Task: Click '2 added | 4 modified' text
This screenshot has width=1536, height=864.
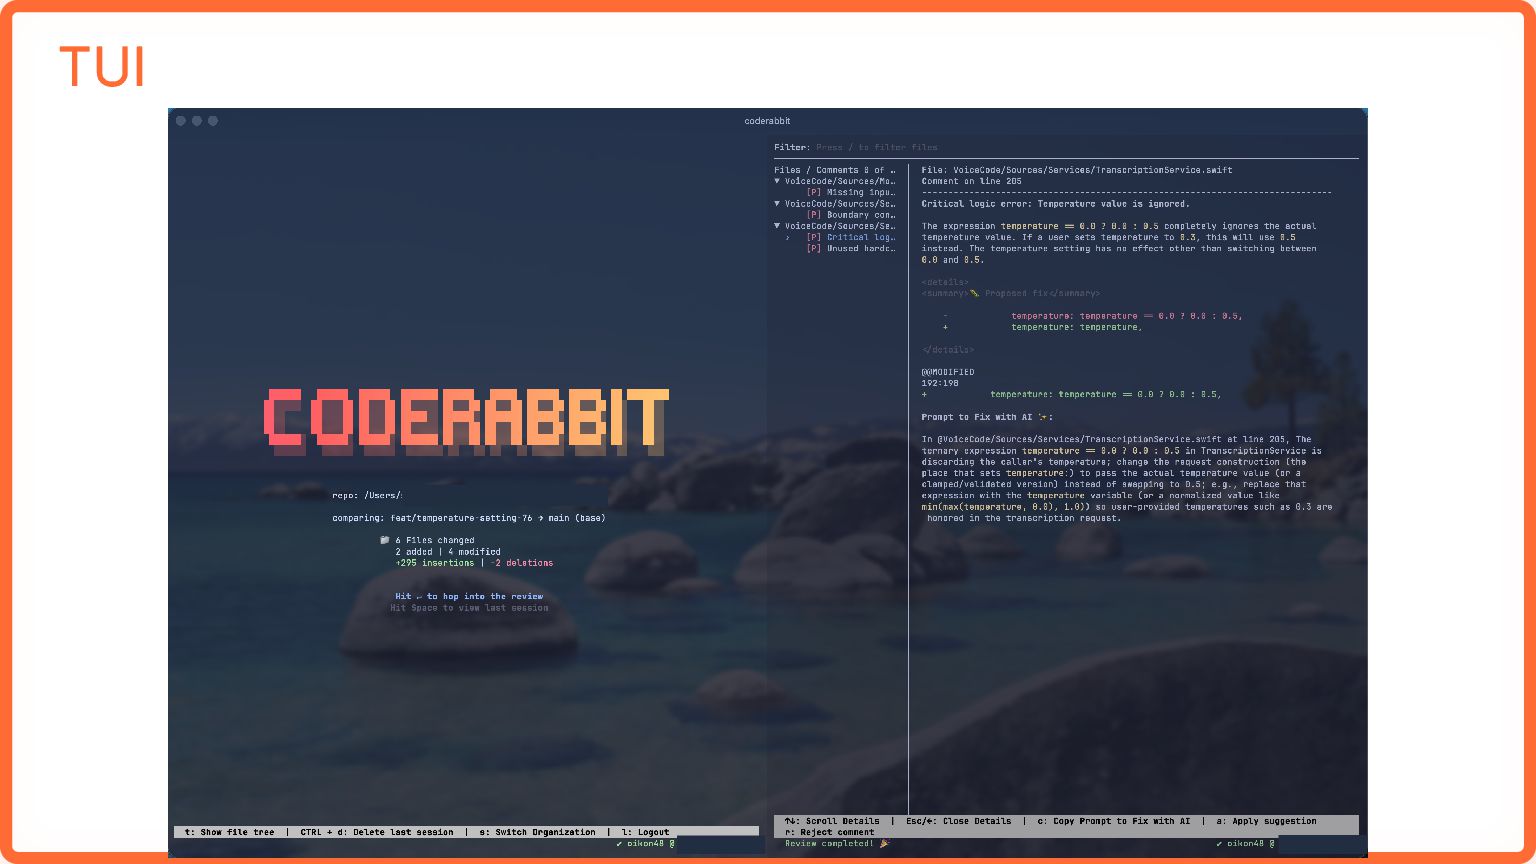Action: 448,551
